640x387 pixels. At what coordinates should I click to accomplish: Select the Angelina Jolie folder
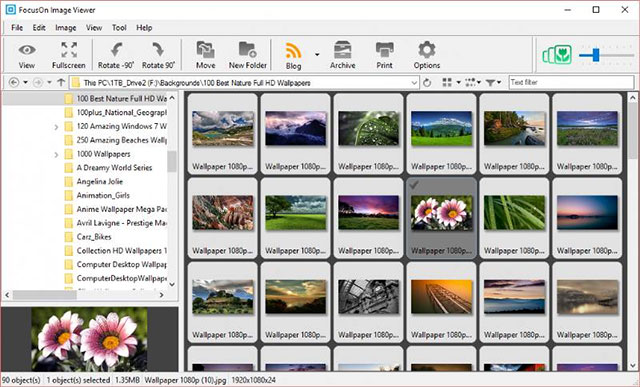(94, 182)
